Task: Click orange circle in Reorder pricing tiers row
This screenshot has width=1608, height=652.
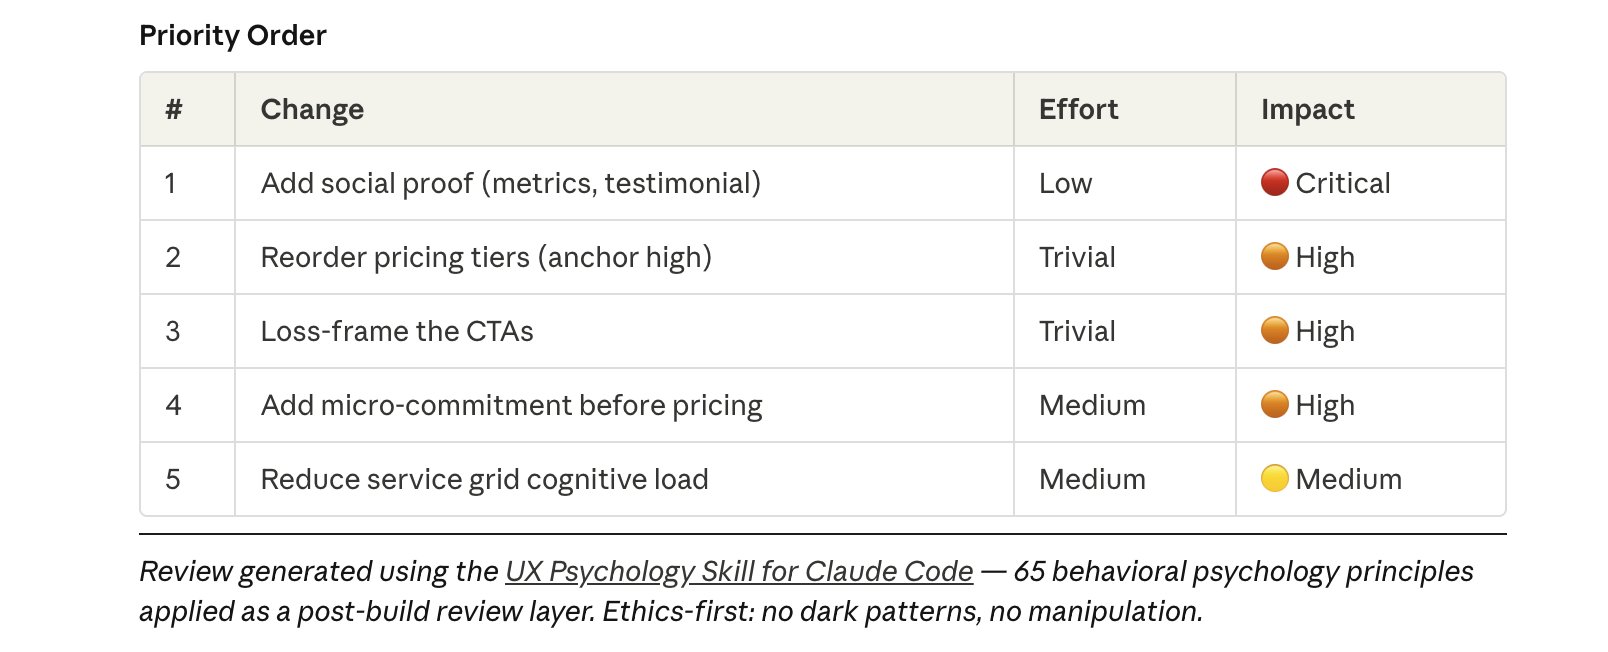Action: click(1274, 257)
